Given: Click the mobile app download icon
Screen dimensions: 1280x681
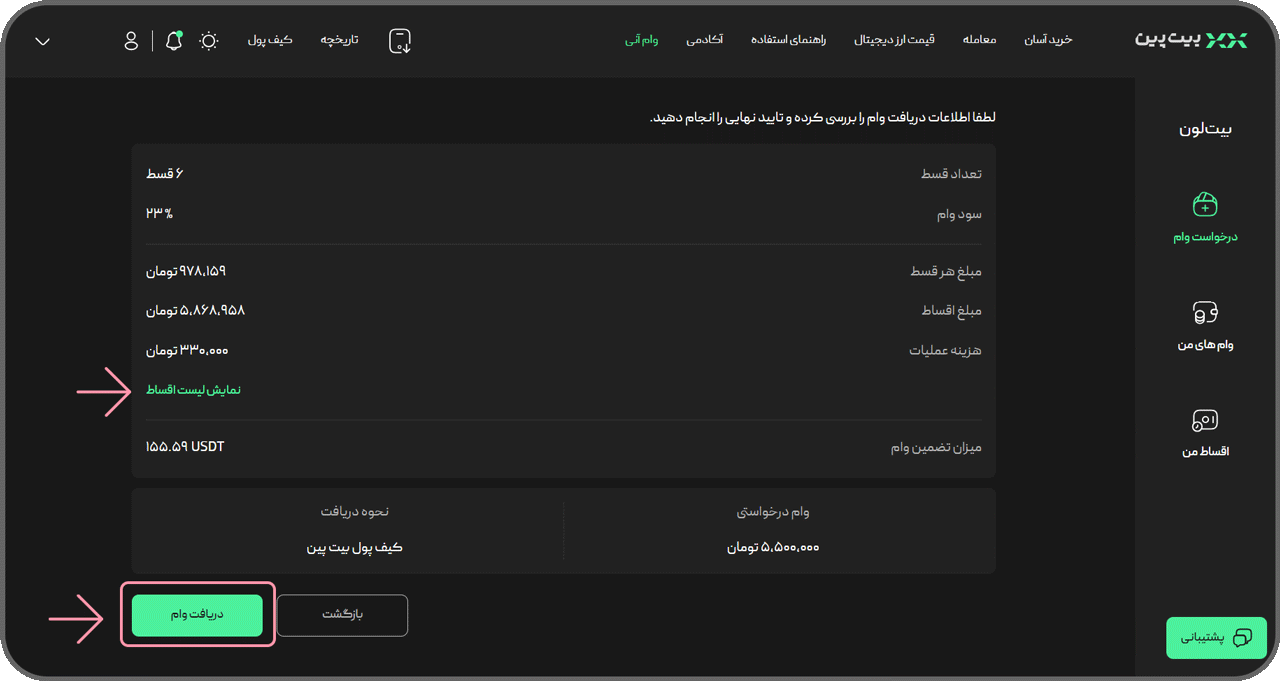Looking at the screenshot, I should point(399,41).
